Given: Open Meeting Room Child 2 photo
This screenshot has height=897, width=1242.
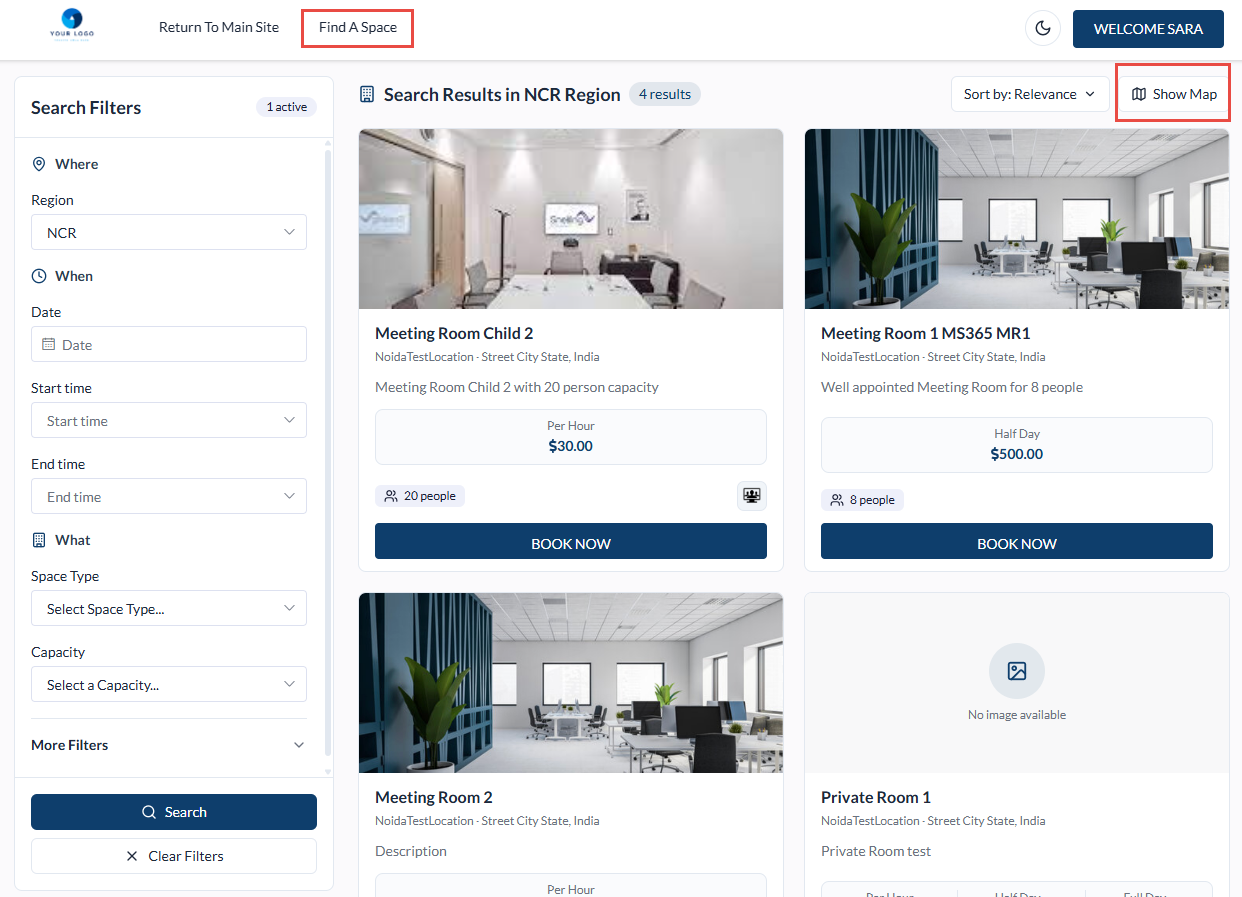Looking at the screenshot, I should 571,219.
